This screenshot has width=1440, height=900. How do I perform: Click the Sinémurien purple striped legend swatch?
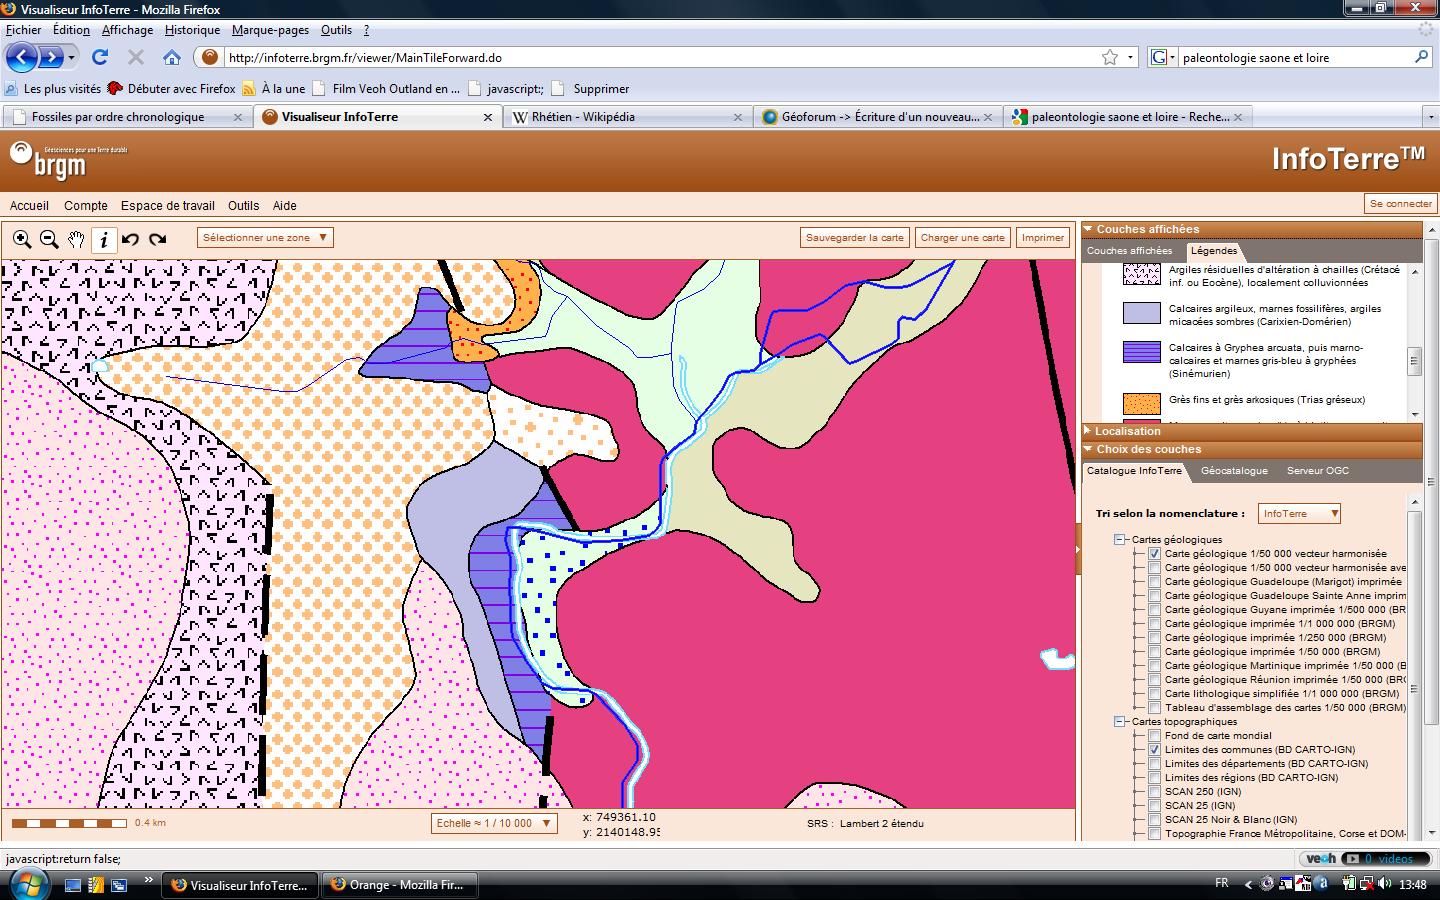click(x=1141, y=352)
